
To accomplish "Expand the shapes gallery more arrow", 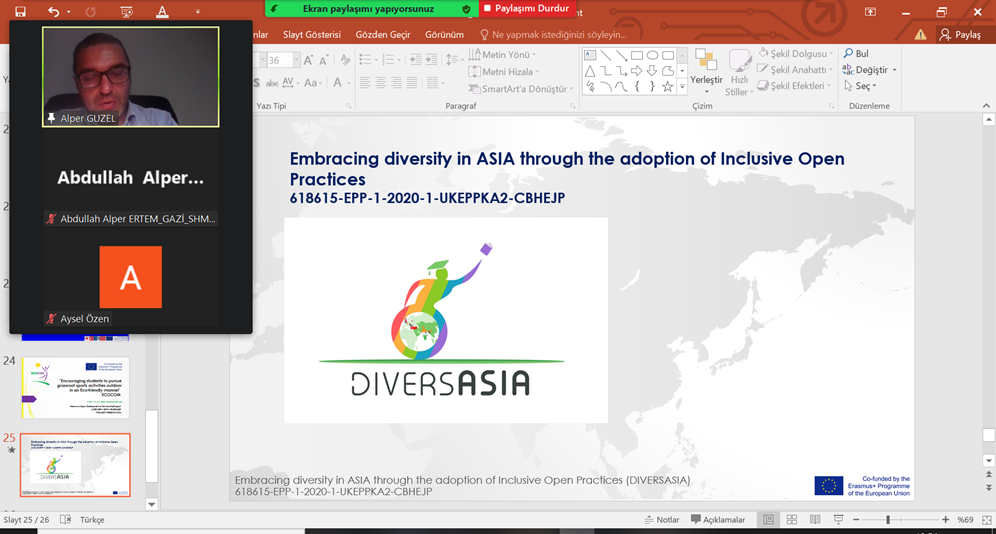I will tap(682, 87).
